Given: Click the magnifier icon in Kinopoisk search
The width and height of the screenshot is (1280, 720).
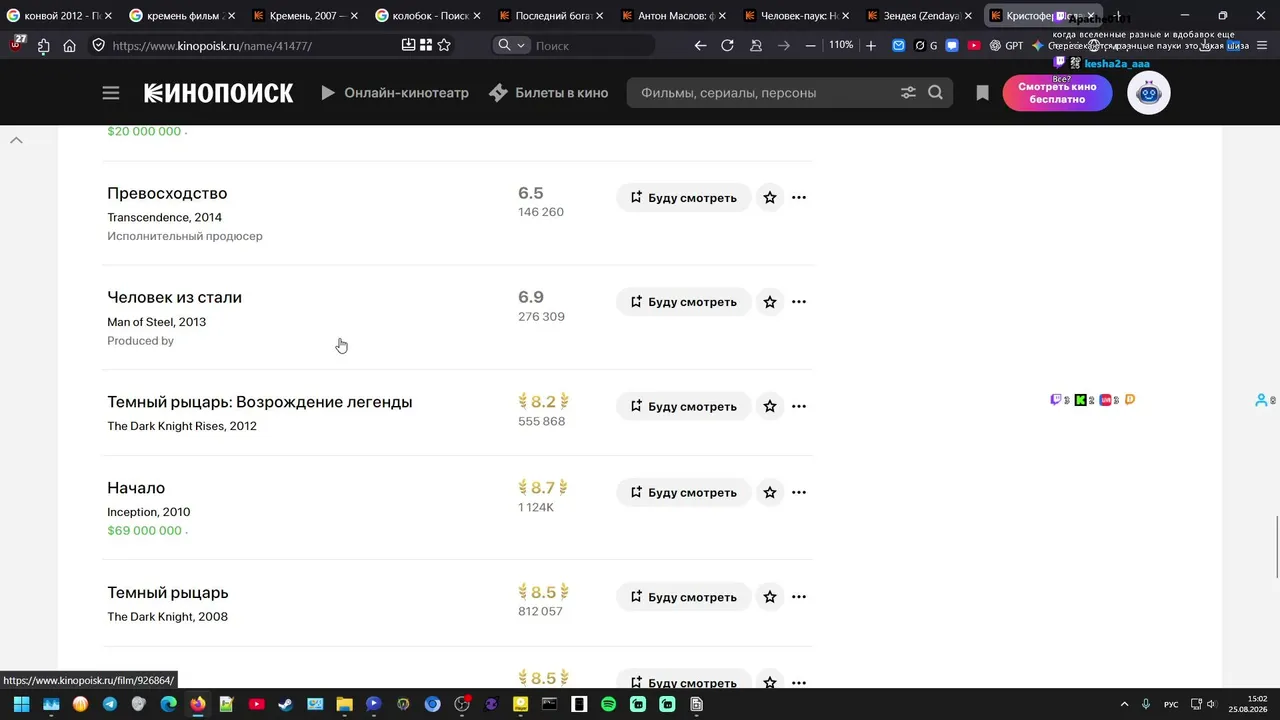Looking at the screenshot, I should click(x=935, y=93).
